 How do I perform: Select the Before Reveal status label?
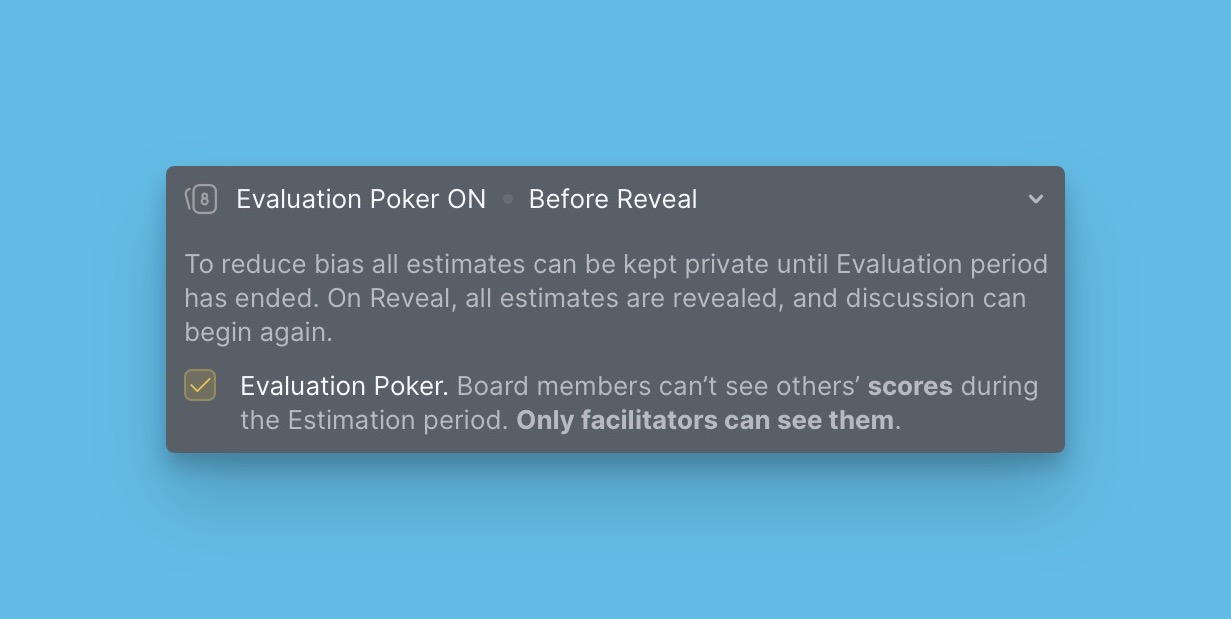coord(613,199)
